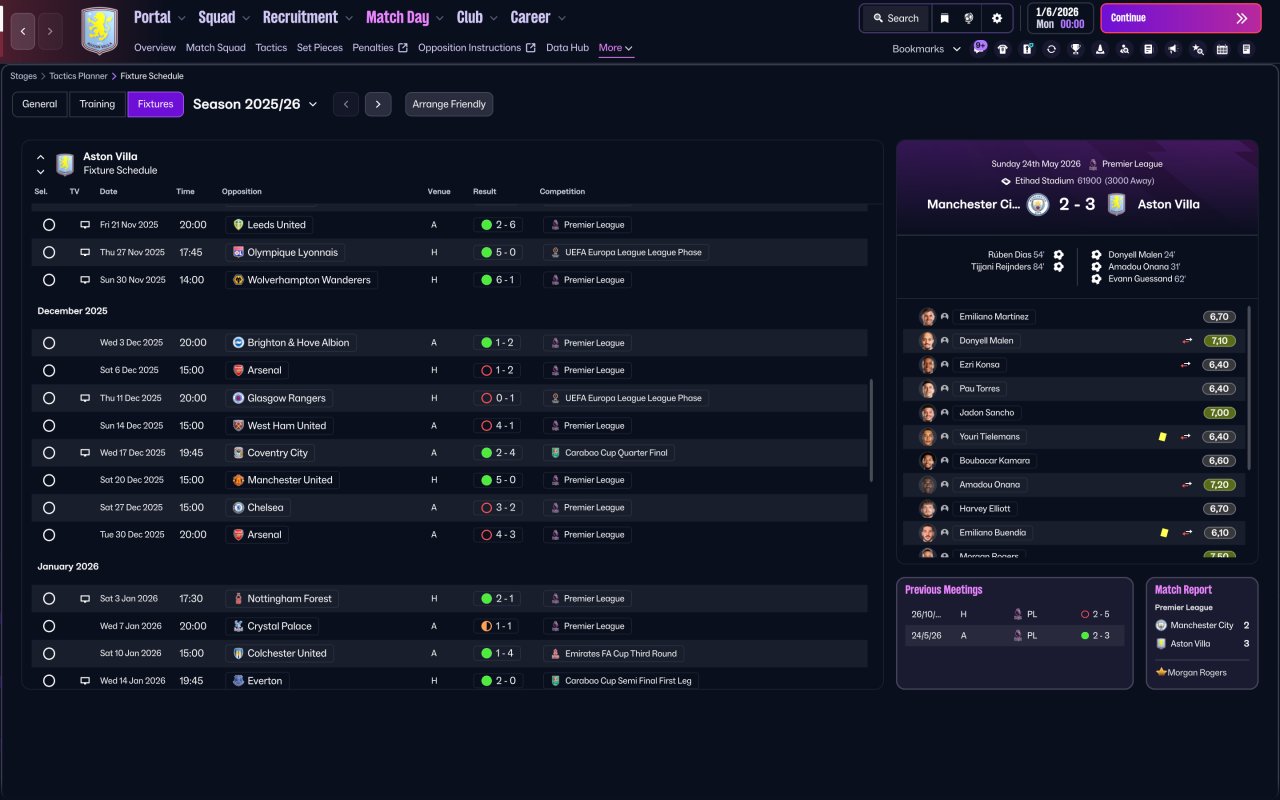Click Amadou Onana's 7,20 rating pill

(1219, 485)
